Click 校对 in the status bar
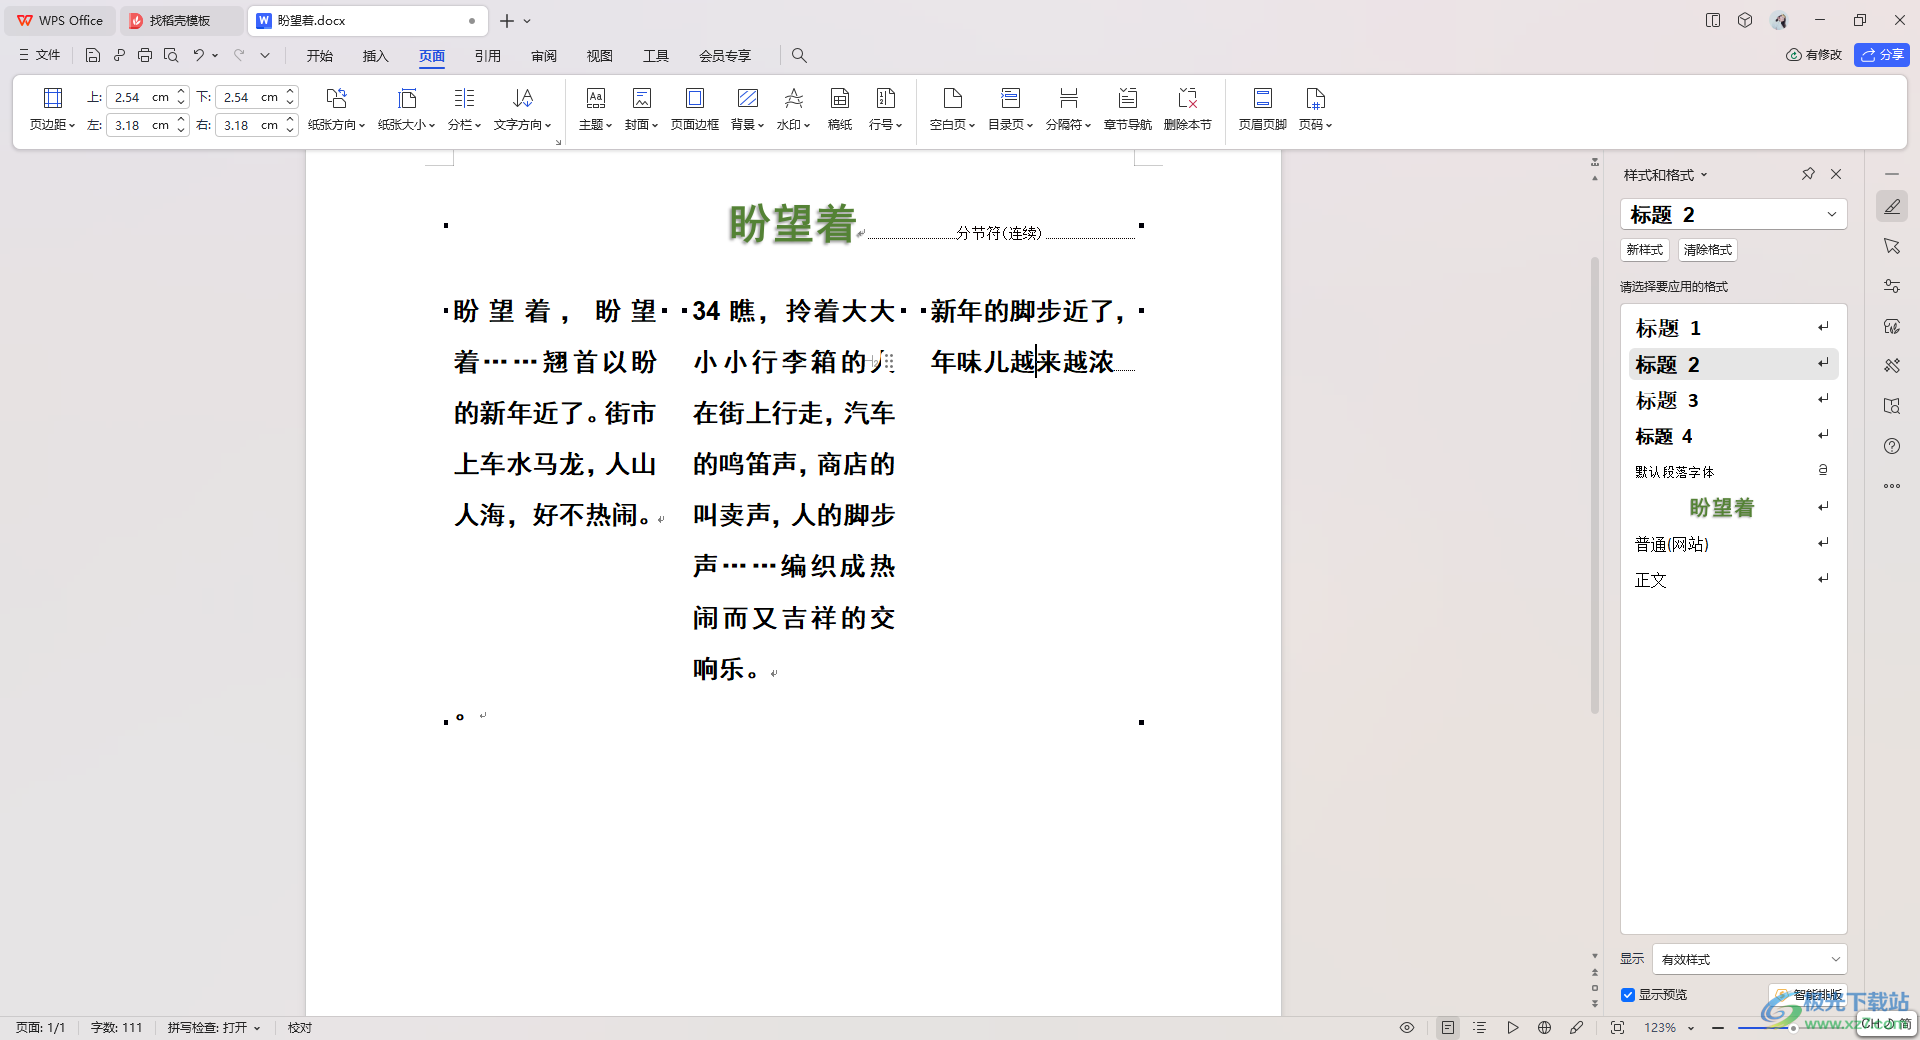The image size is (1920, 1040). [300, 1027]
